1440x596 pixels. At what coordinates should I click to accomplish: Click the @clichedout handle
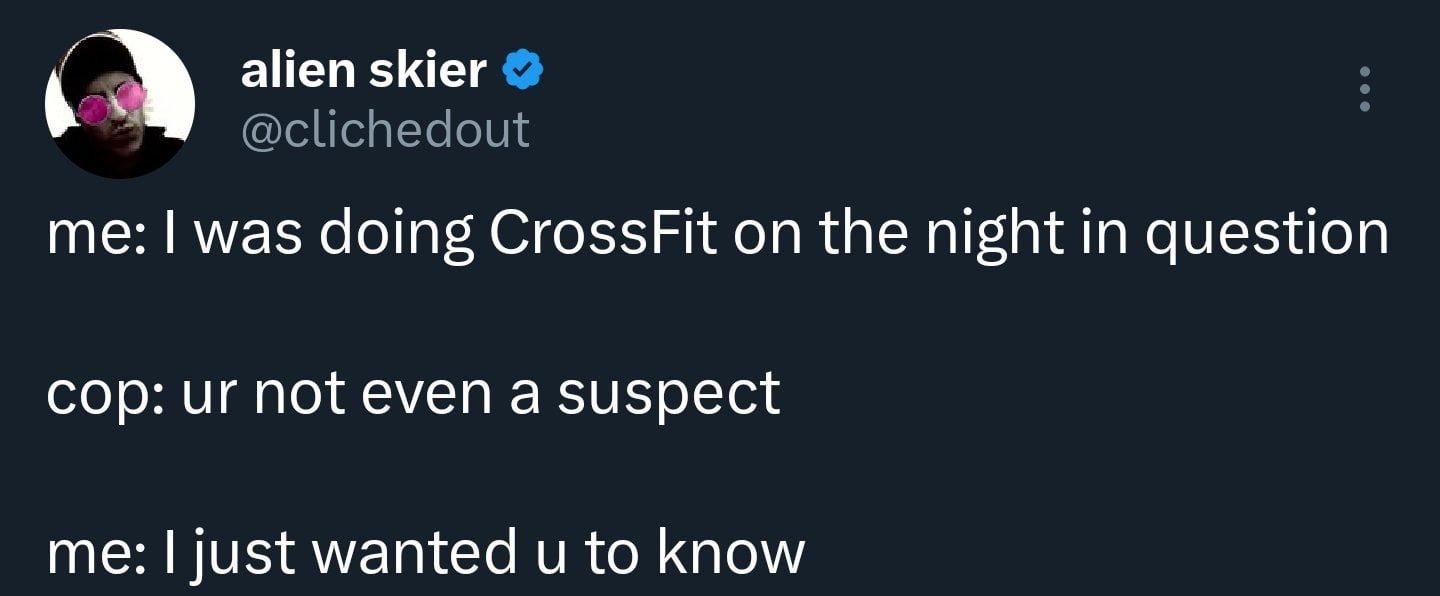point(385,129)
